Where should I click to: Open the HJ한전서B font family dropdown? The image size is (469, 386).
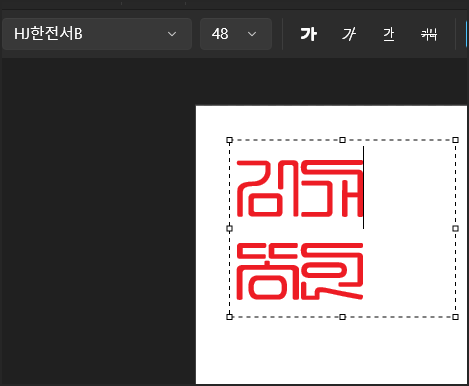pyautogui.click(x=97, y=34)
